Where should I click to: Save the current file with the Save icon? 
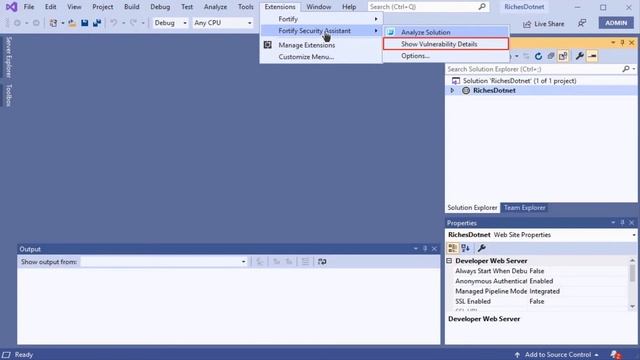tap(84, 23)
